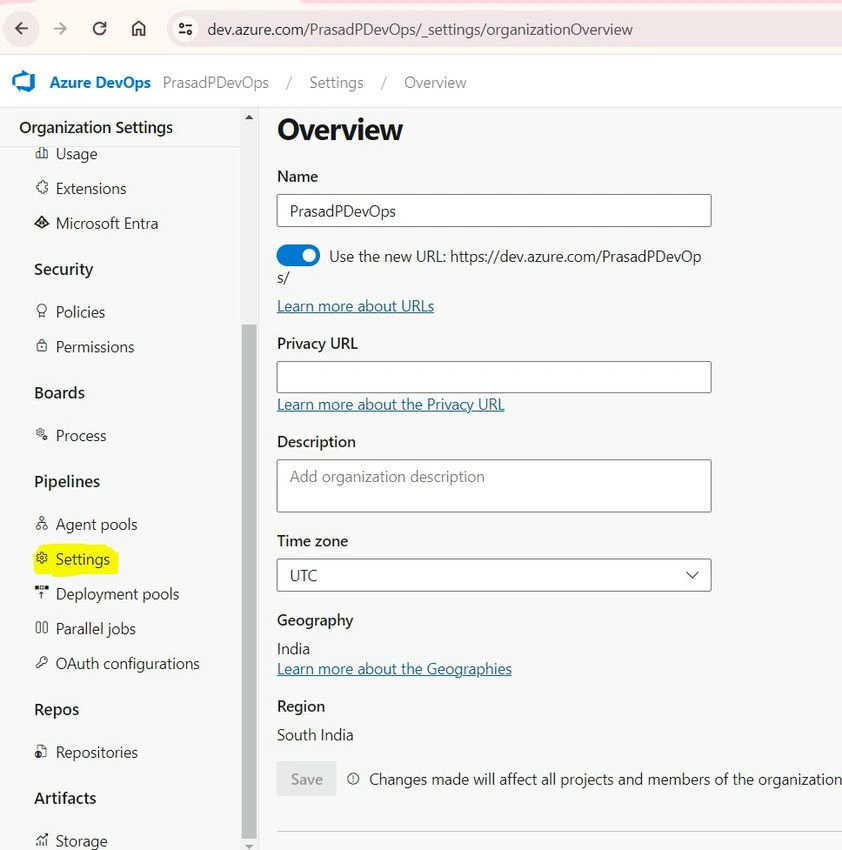
Task: Click the Policies lightbulb icon
Action: click(42, 311)
